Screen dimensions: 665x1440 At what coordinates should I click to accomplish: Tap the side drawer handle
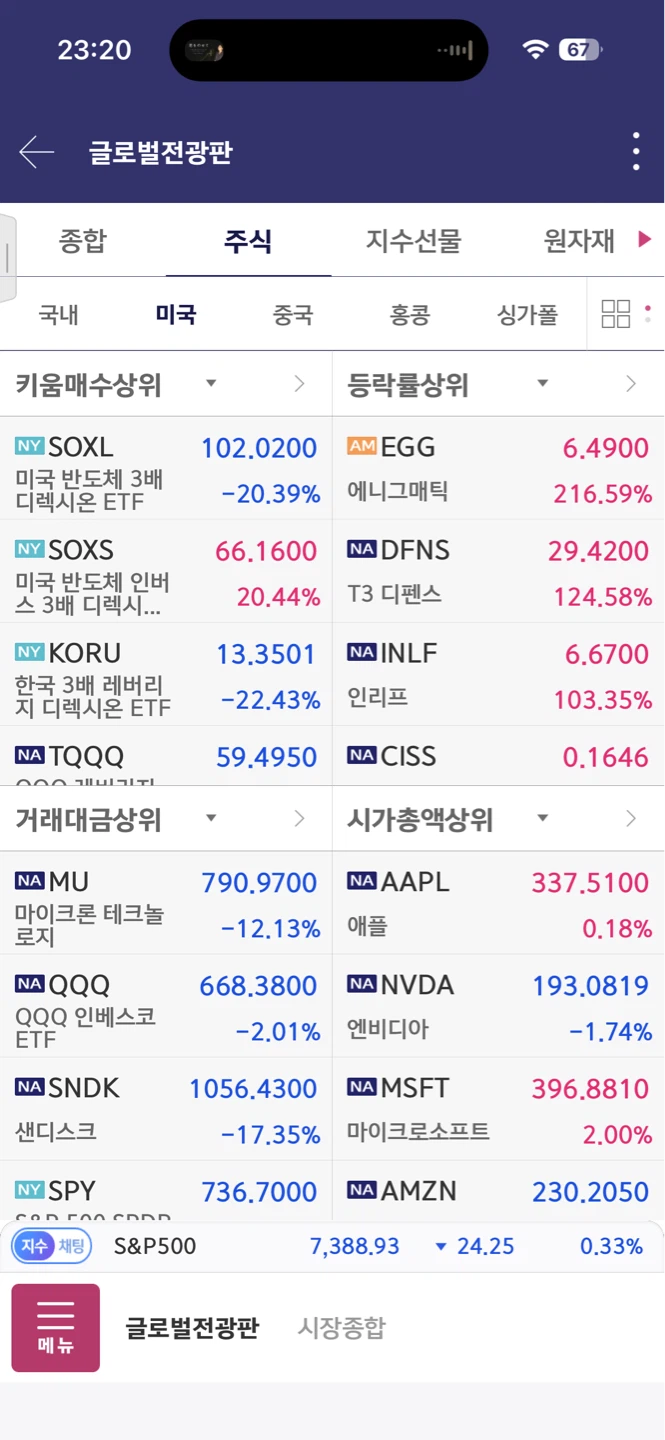[x=8, y=258]
